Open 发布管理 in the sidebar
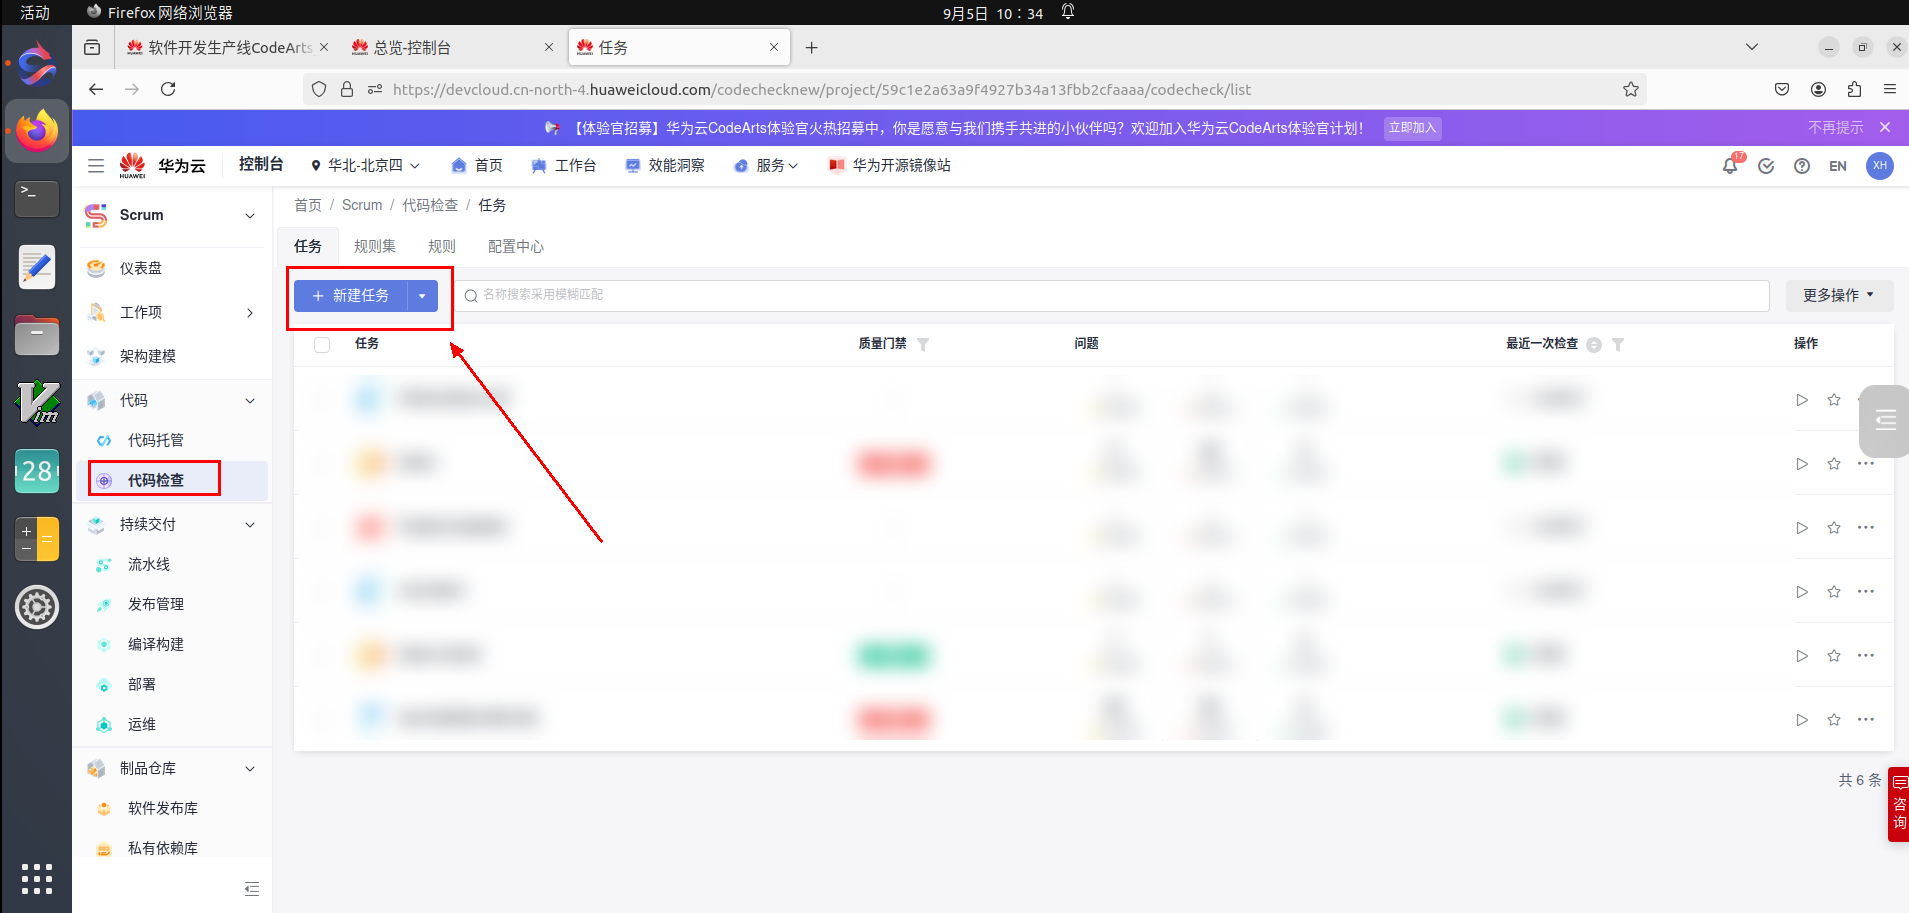 (156, 604)
